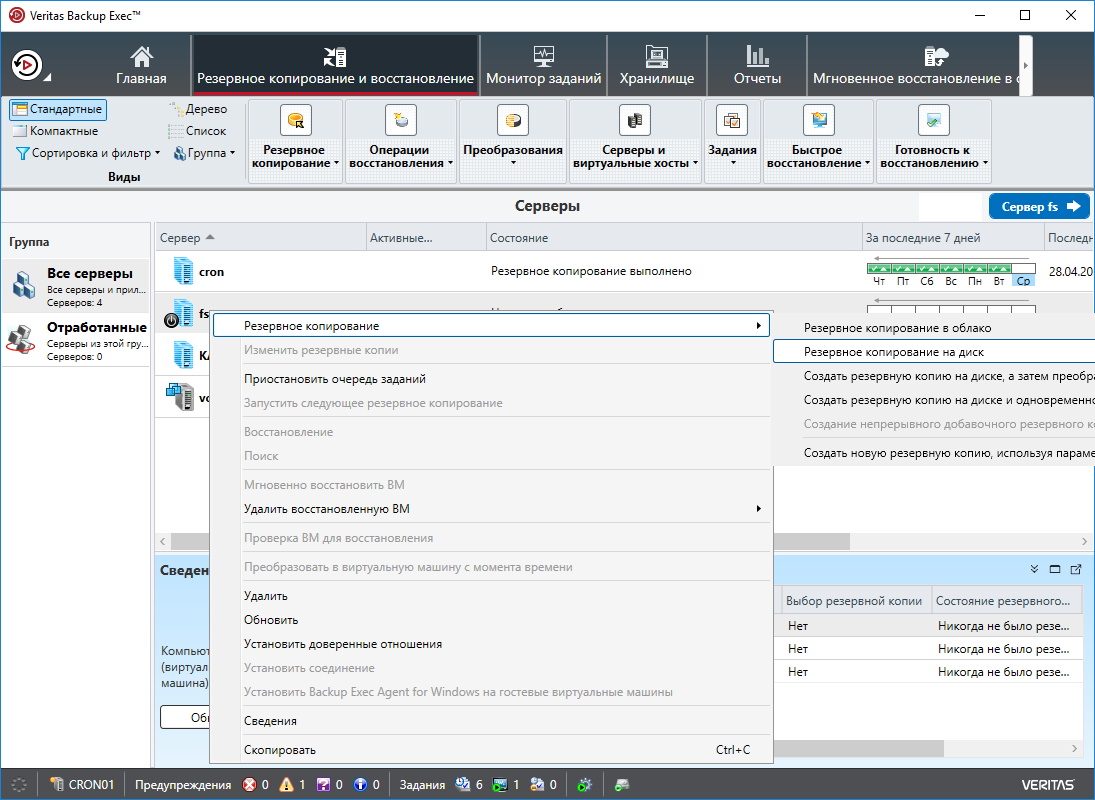Click cron's 7-day backup status bar
1095x800 pixels.
[x=951, y=269]
